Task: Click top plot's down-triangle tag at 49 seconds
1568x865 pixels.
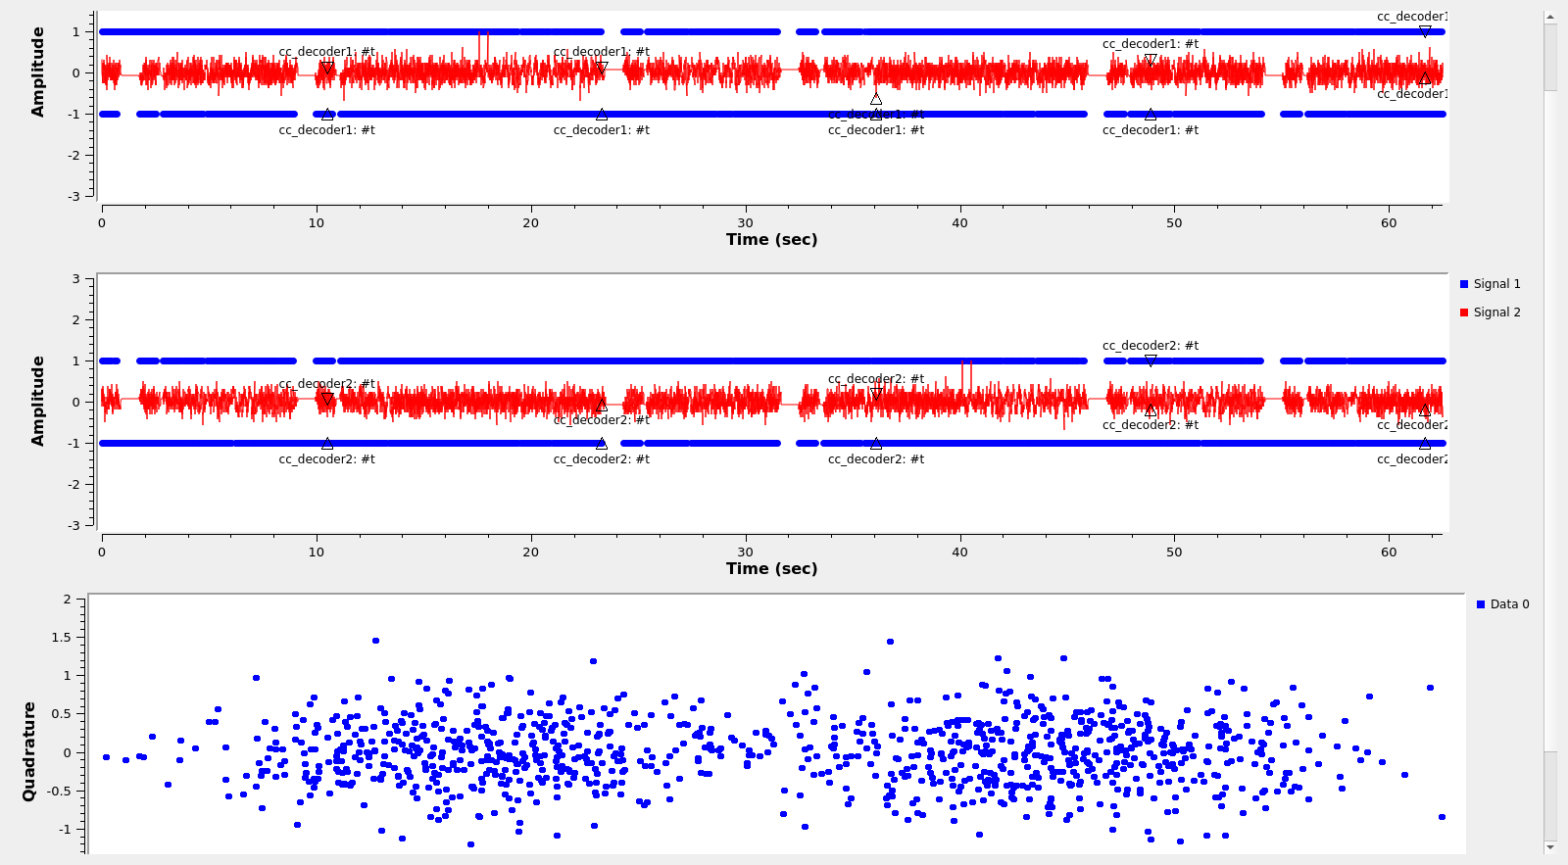Action: point(1150,61)
